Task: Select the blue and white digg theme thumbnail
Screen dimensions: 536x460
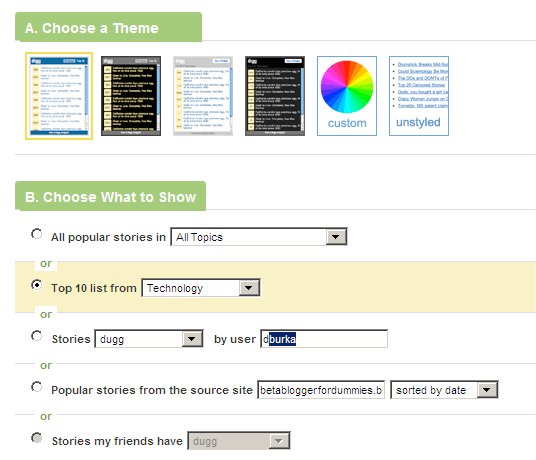Action: [59, 96]
